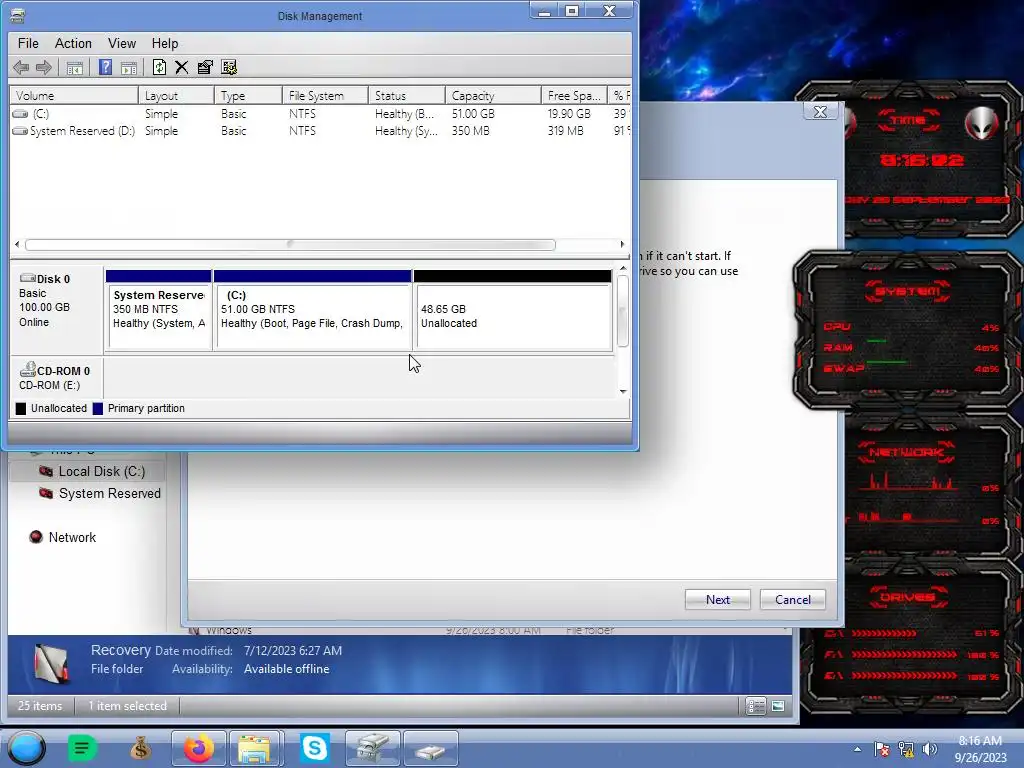
Task: Click the Recovery folder thumbnail in details pane
Action: pos(51,664)
